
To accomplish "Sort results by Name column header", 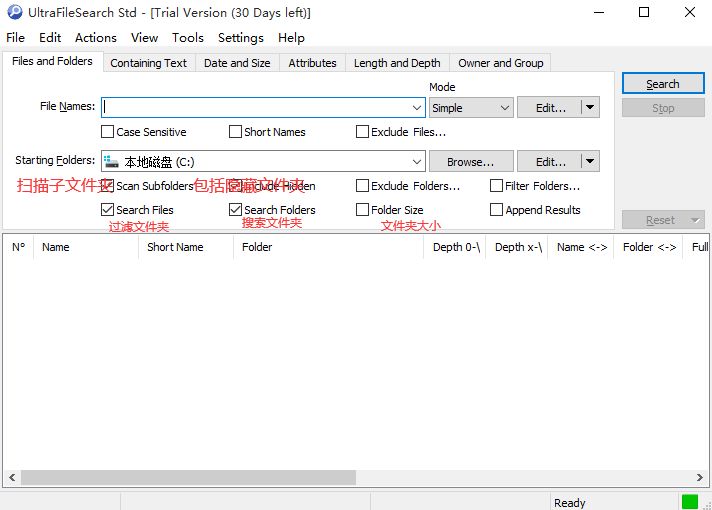I will (86, 247).
